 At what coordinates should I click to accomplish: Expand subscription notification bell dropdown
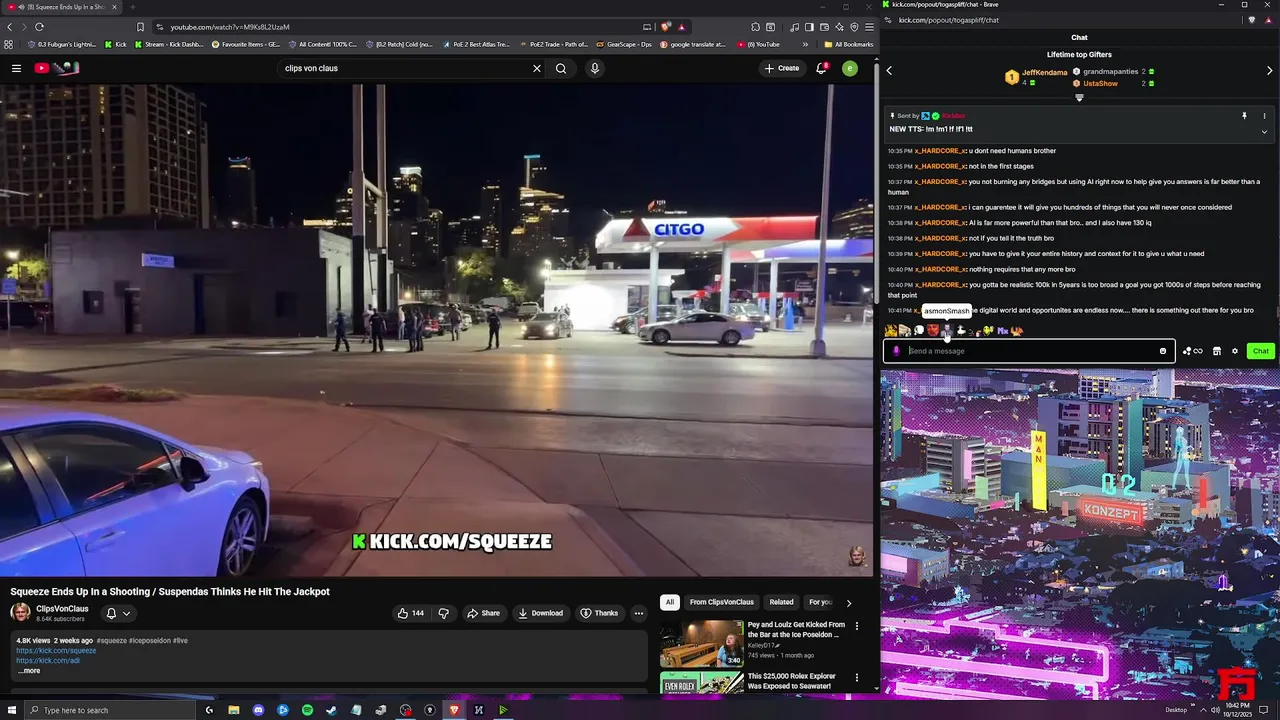(126, 613)
